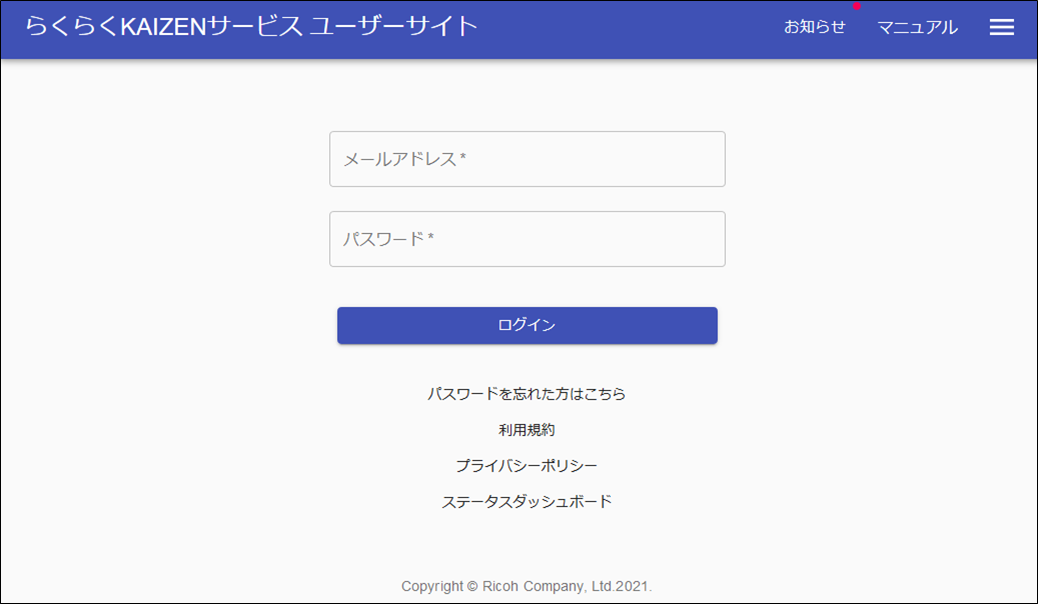Image resolution: width=1038 pixels, height=604 pixels.
Task: Click the マニュアル header link
Action: [x=917, y=27]
